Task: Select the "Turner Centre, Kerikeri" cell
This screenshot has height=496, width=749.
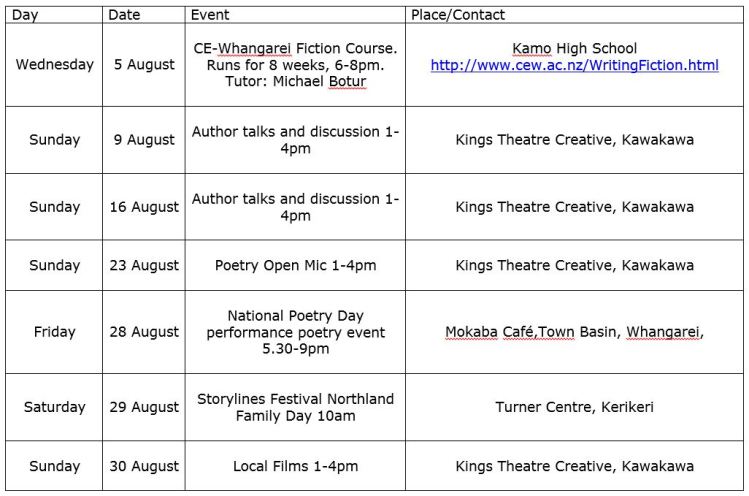Action: (x=574, y=407)
